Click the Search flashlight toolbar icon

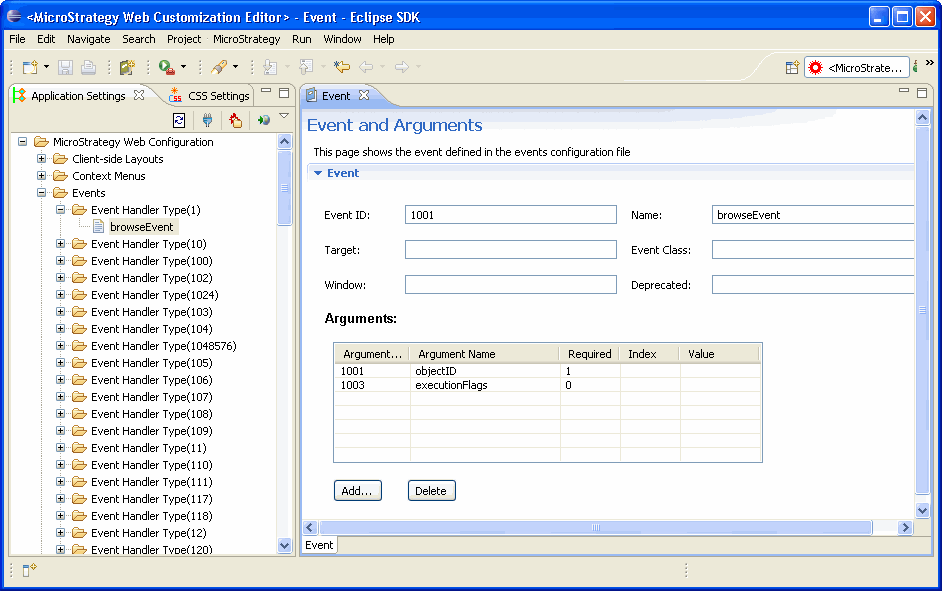pyautogui.click(x=219, y=67)
